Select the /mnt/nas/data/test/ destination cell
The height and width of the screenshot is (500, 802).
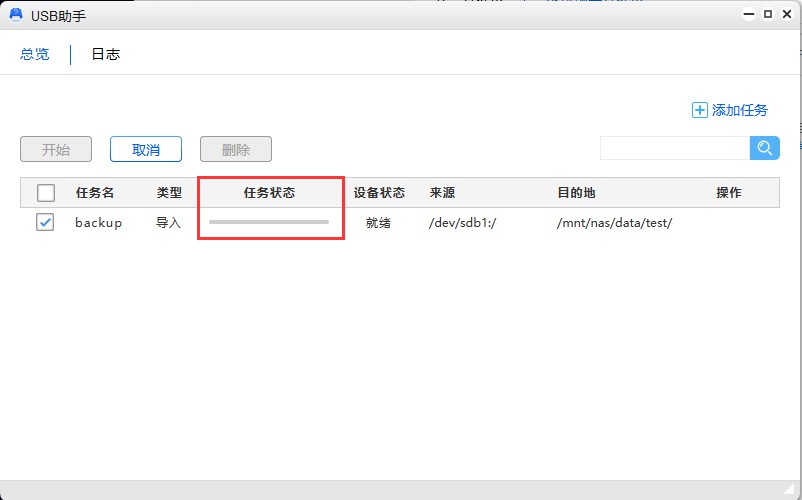coord(614,223)
